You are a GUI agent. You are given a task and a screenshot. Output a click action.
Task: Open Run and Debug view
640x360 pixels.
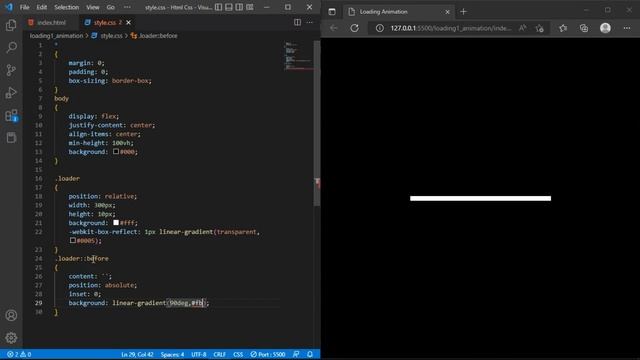click(x=11, y=93)
